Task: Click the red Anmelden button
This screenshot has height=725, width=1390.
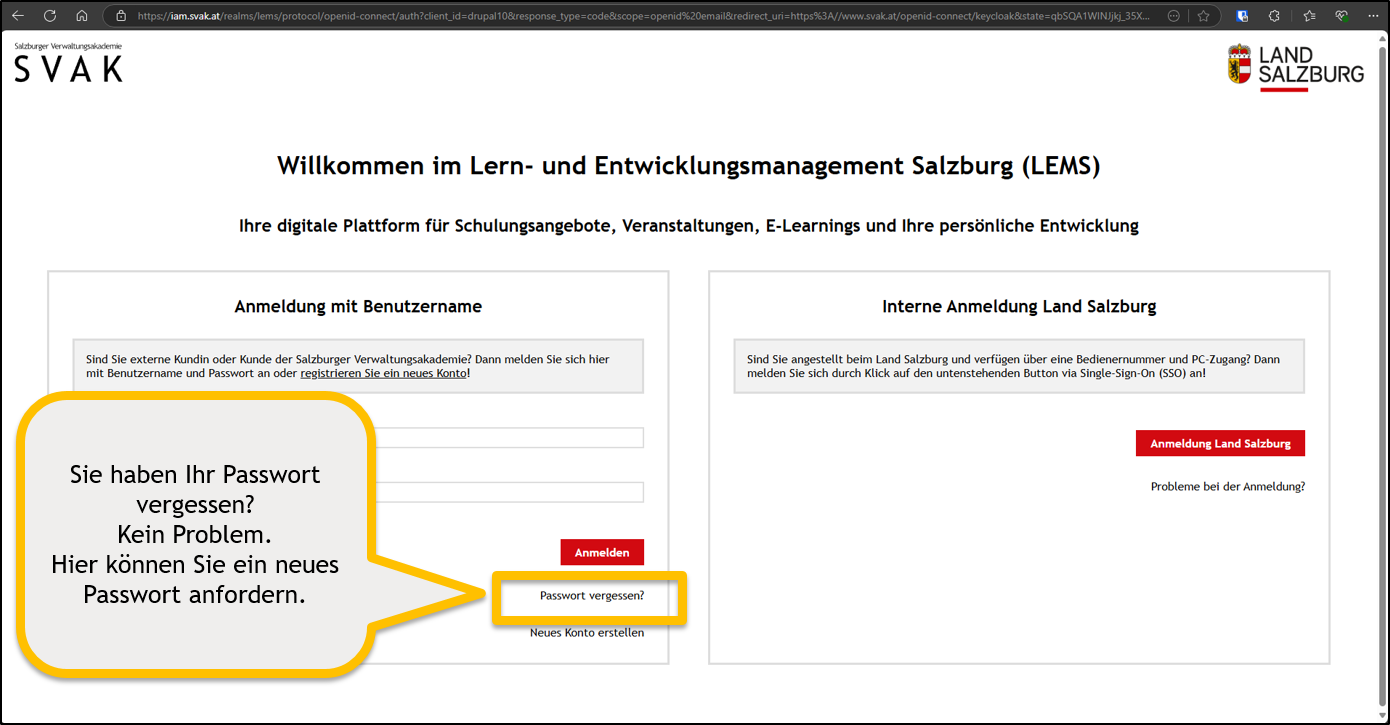Action: pos(602,552)
